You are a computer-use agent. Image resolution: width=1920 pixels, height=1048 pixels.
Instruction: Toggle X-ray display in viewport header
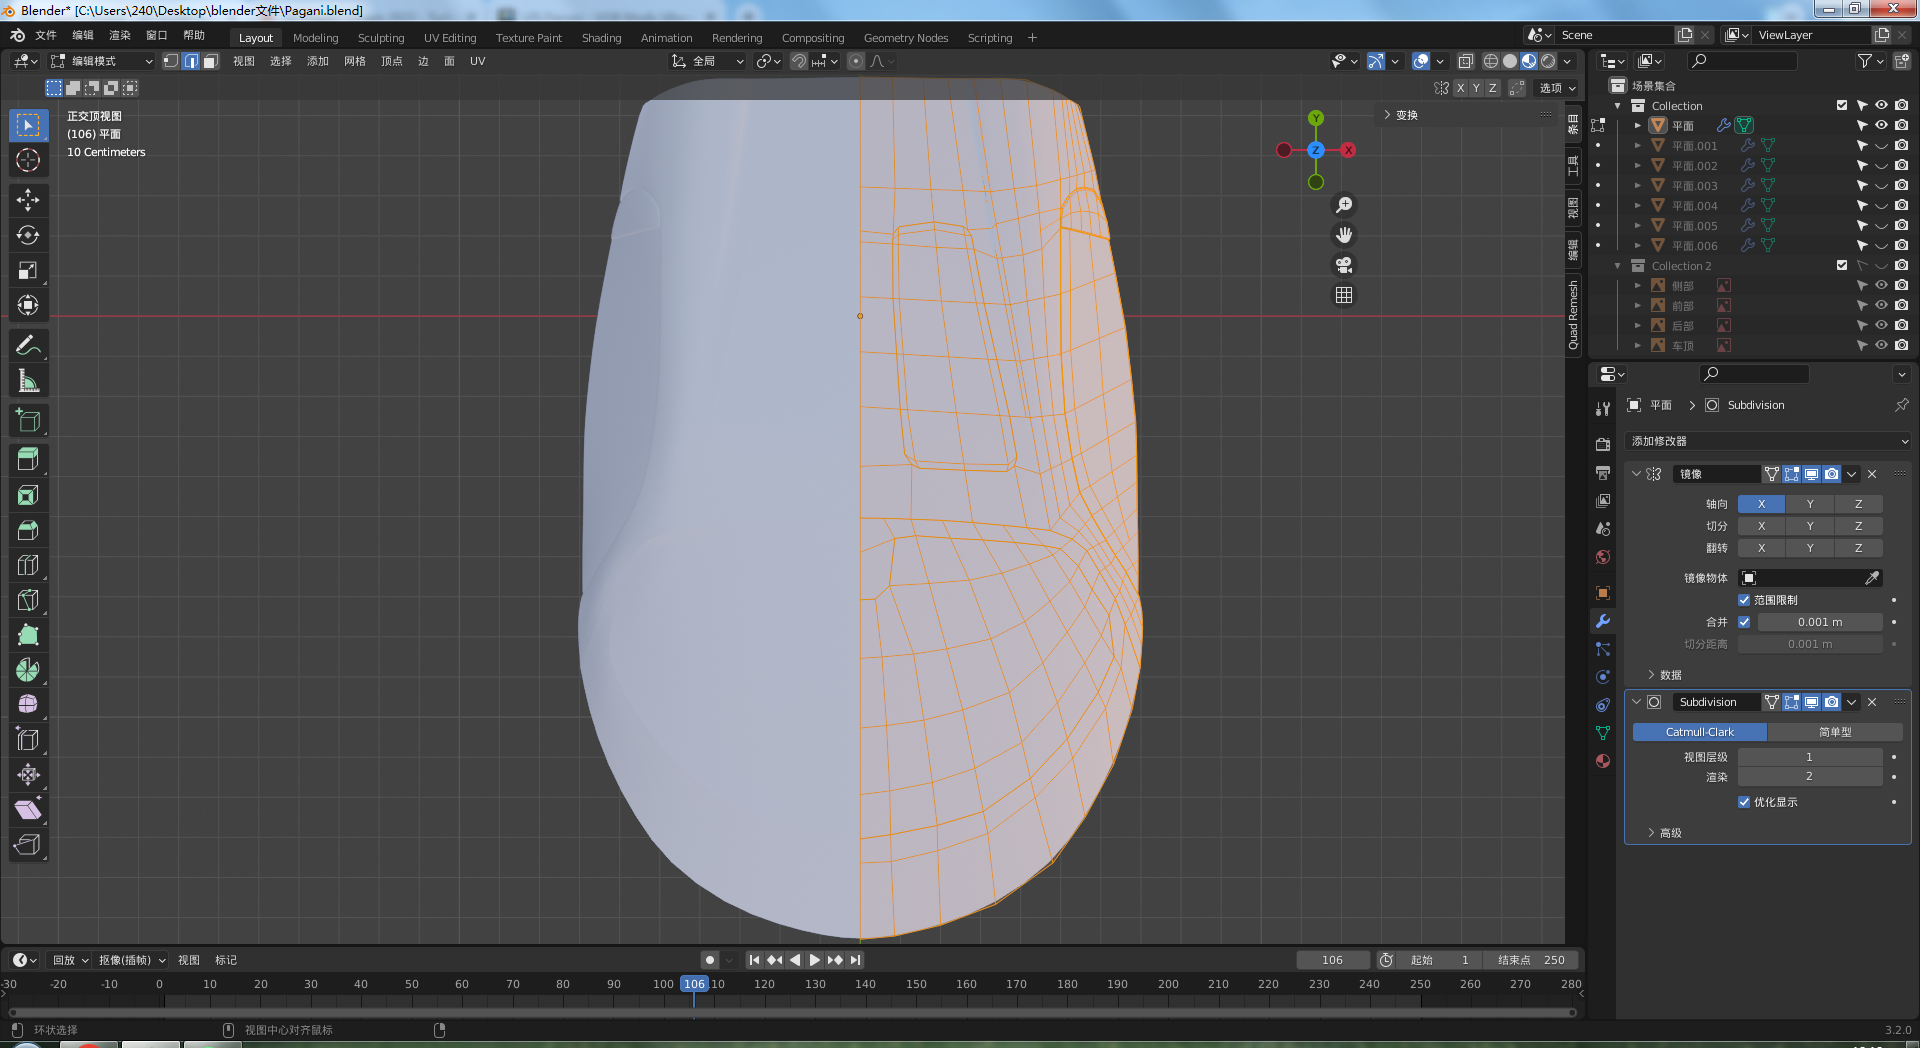1465,61
